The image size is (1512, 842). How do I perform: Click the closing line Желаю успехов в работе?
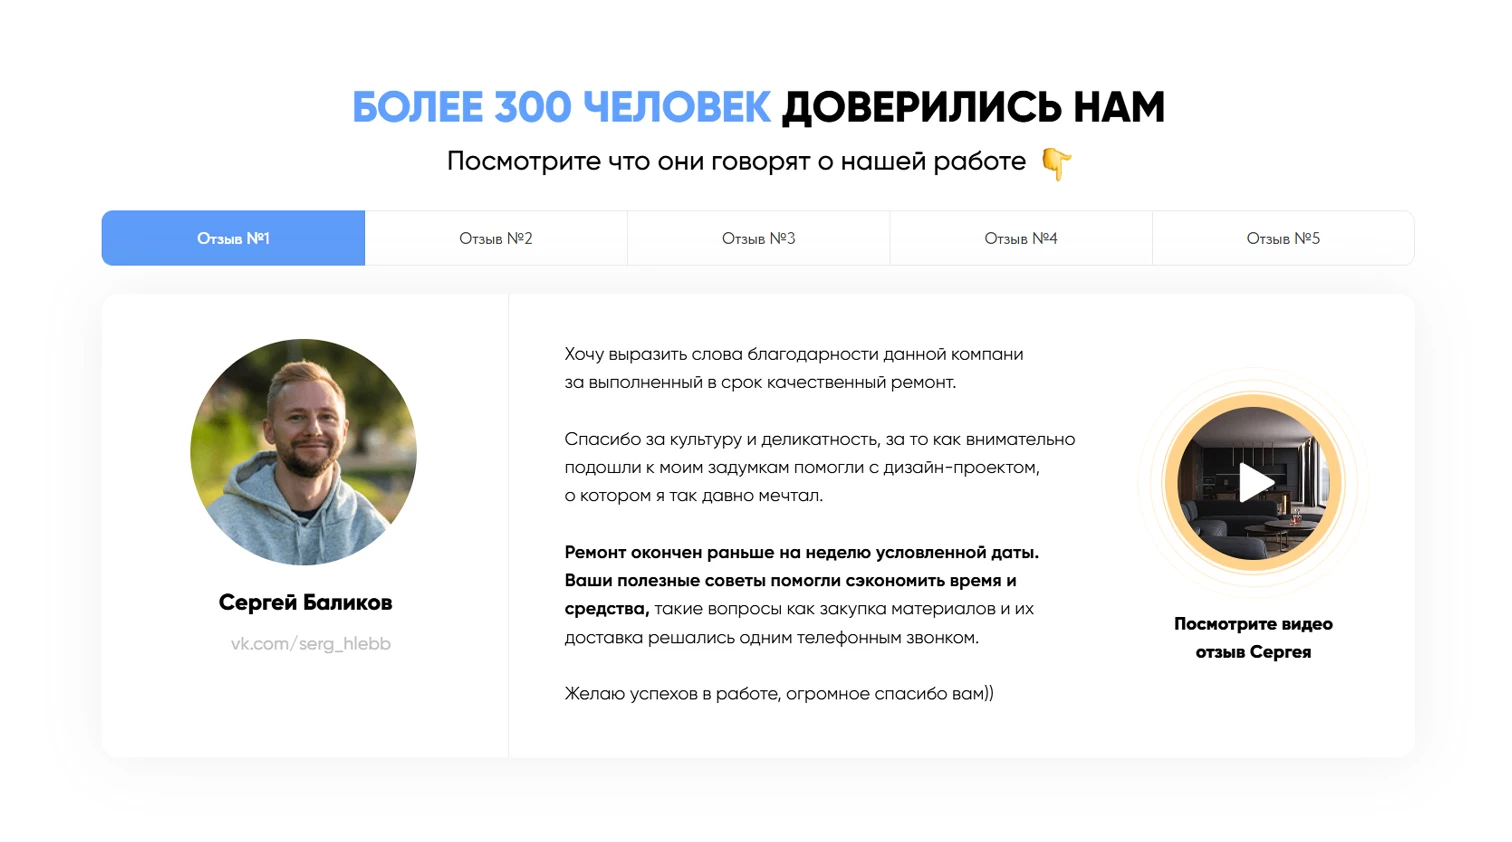(779, 693)
